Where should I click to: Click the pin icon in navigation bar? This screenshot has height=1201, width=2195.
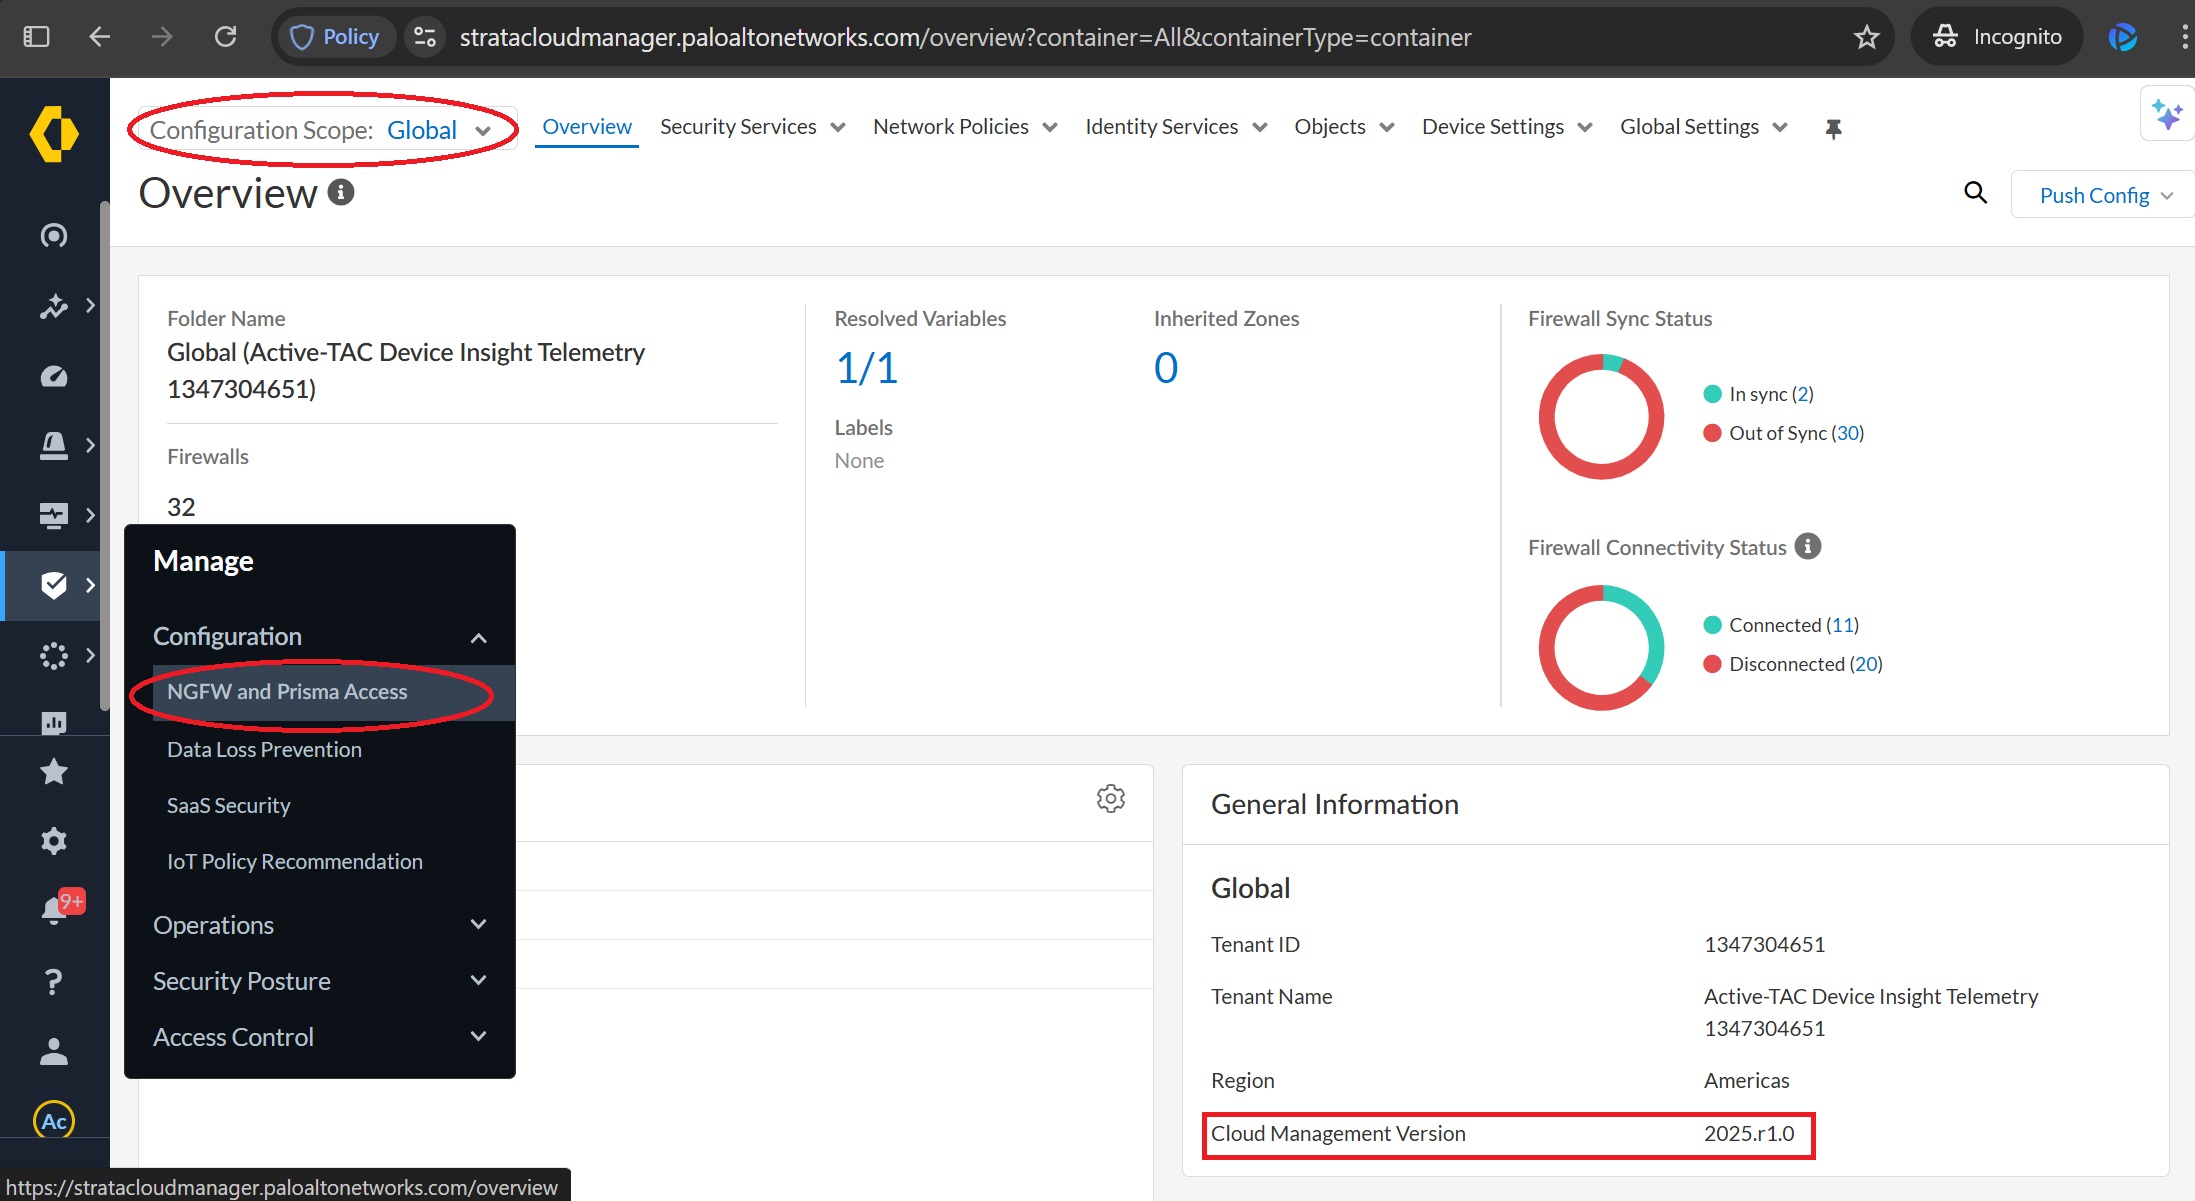[1832, 128]
